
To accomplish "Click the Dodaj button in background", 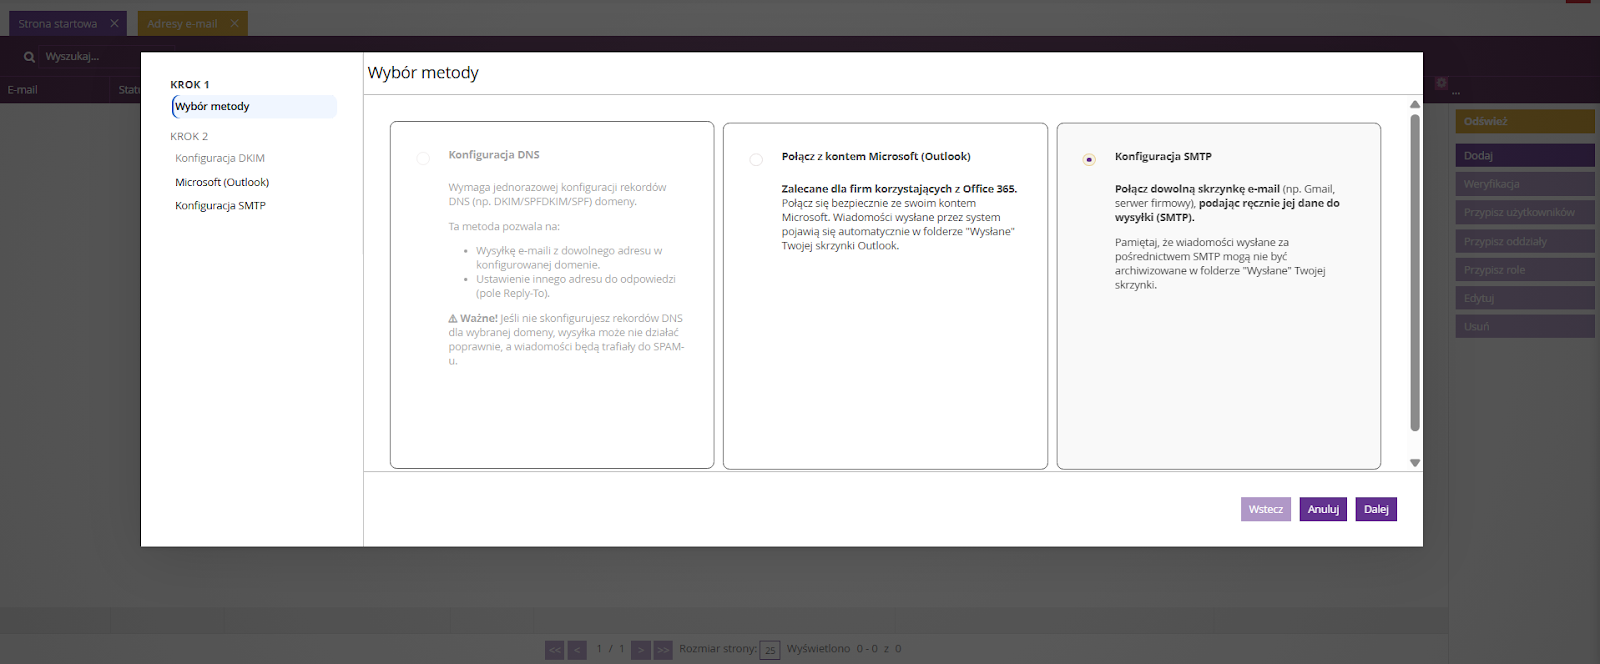I will pos(1525,155).
